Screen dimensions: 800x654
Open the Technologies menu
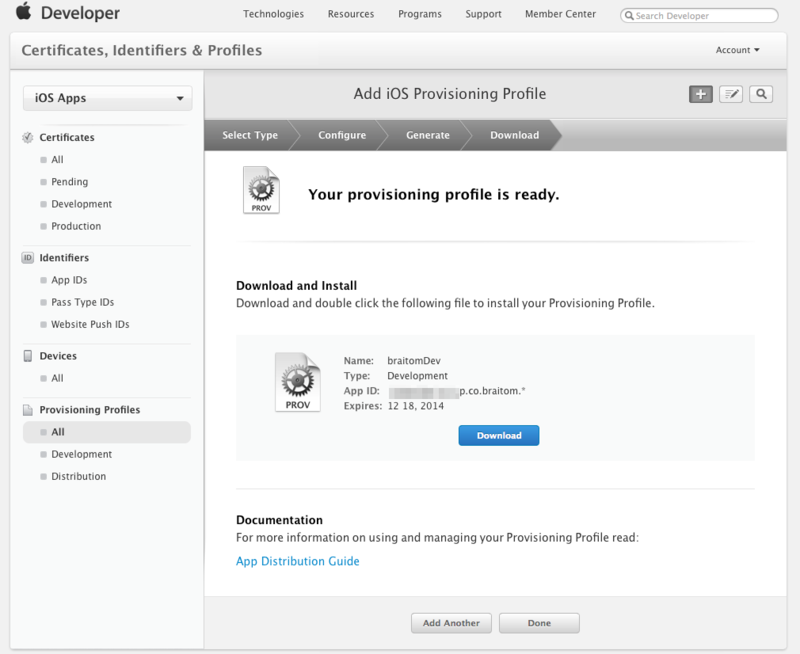(x=273, y=14)
